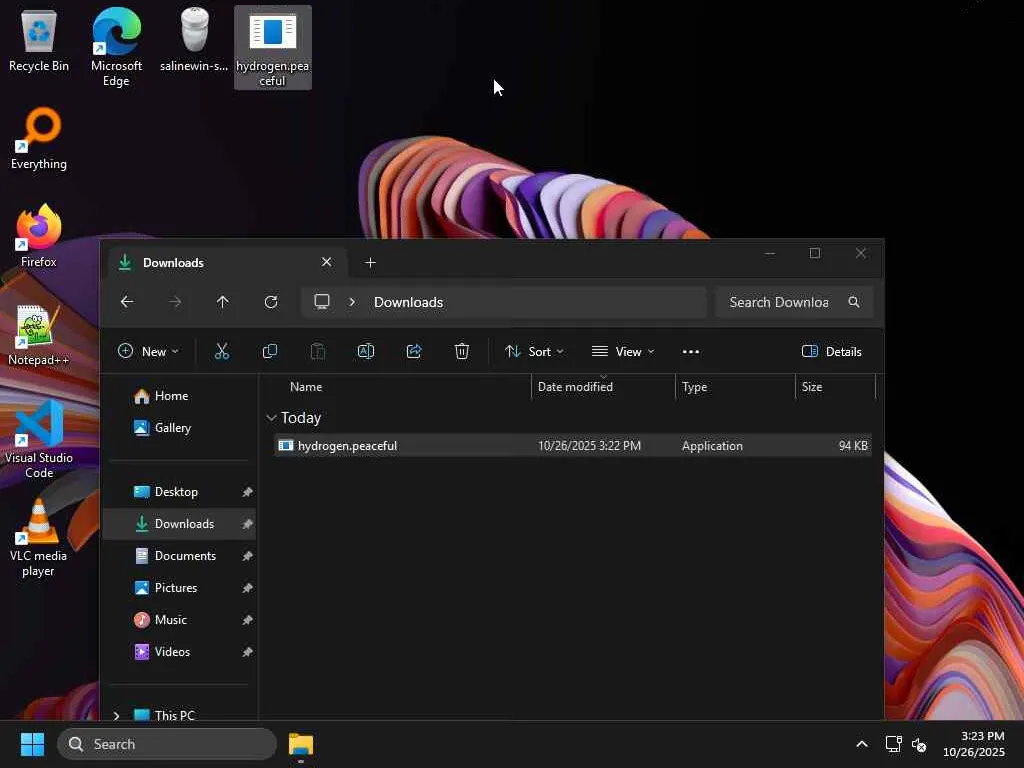Screen dimensions: 1024x768
Task: Click the Cut scissors icon in toolbar
Action: (x=222, y=351)
